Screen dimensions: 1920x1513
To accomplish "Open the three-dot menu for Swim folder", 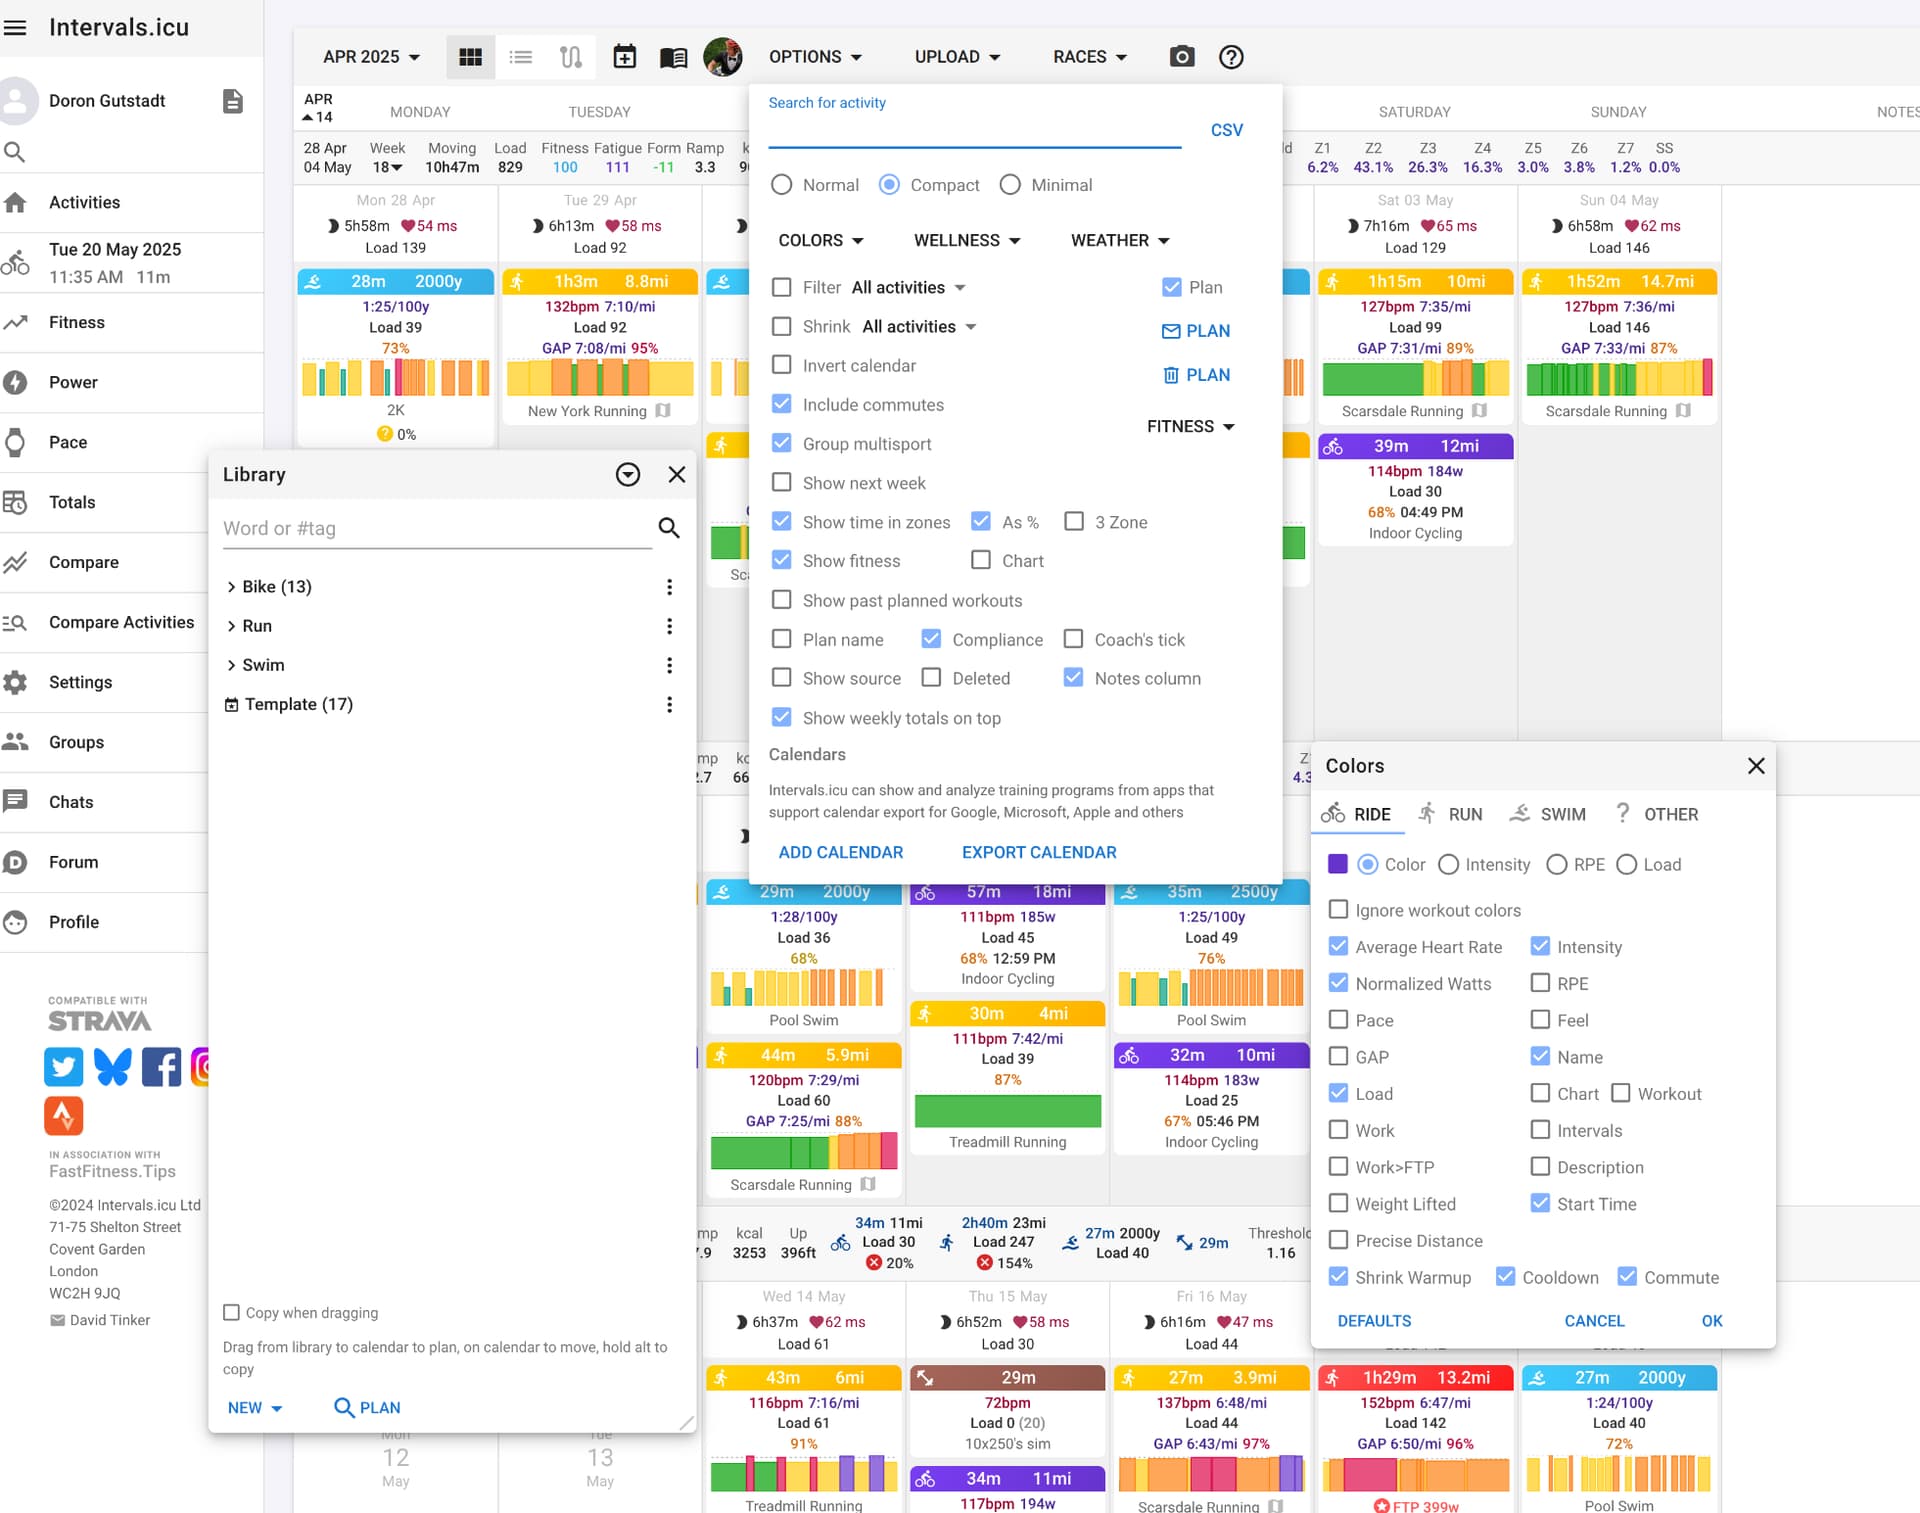I will (669, 665).
